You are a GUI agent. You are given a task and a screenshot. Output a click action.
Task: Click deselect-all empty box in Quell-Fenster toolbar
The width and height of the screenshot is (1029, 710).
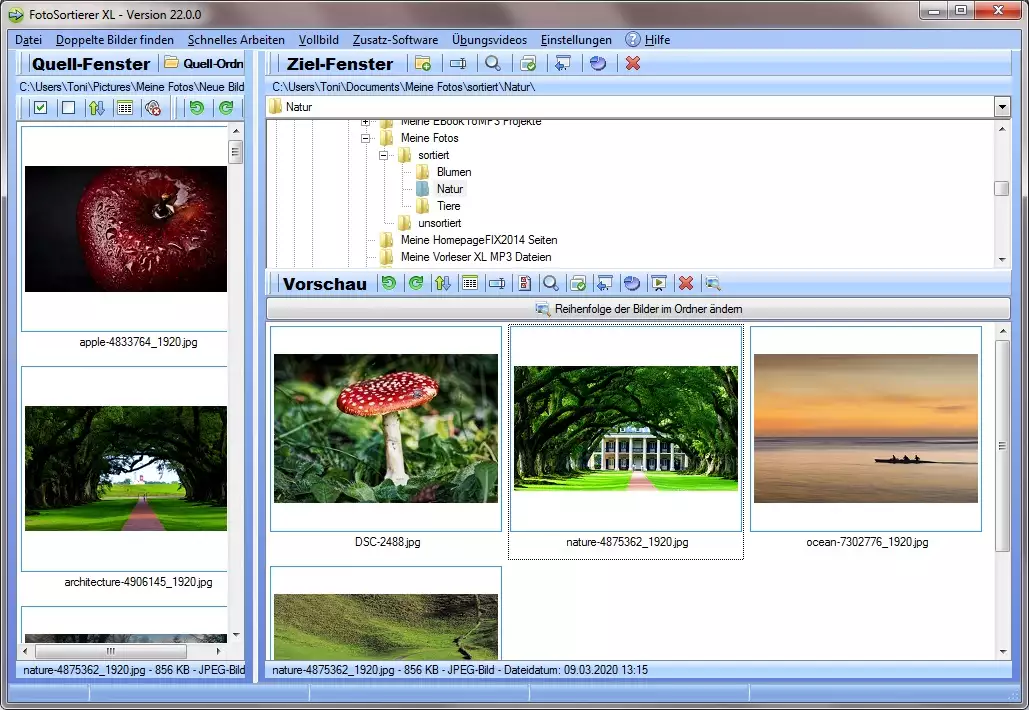(68, 108)
